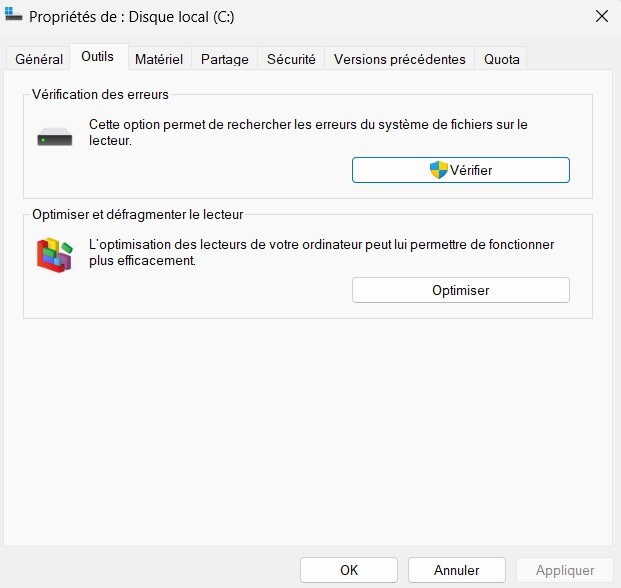Click the shield icon on Vérifier button
621x588 pixels.
[438, 170]
